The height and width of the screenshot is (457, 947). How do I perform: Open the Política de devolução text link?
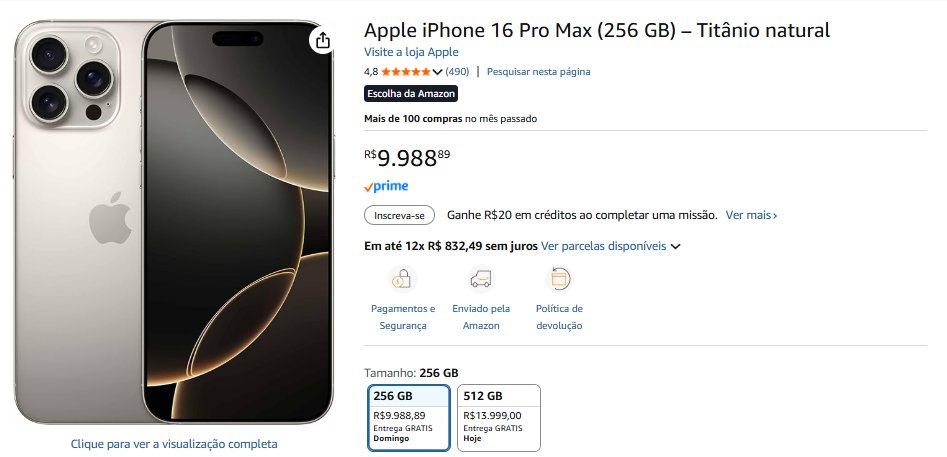[559, 317]
